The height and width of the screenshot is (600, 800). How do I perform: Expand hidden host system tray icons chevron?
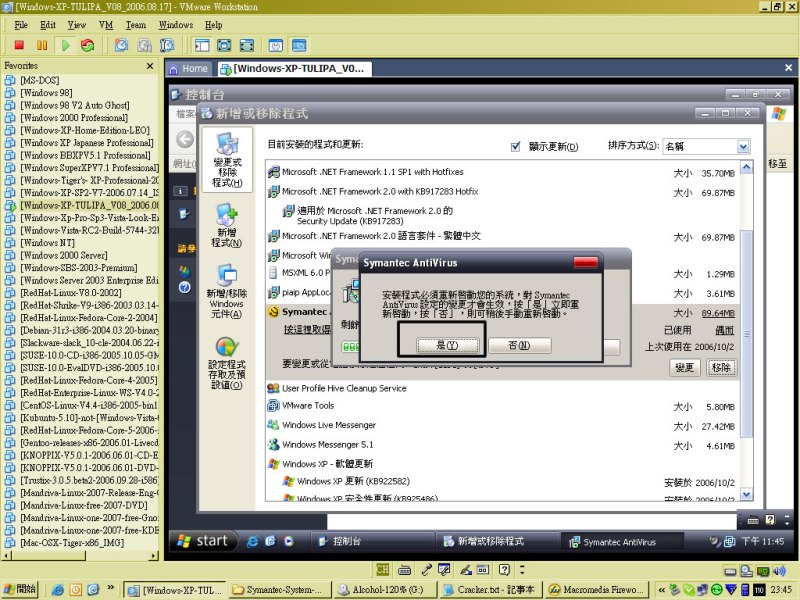click(x=662, y=589)
